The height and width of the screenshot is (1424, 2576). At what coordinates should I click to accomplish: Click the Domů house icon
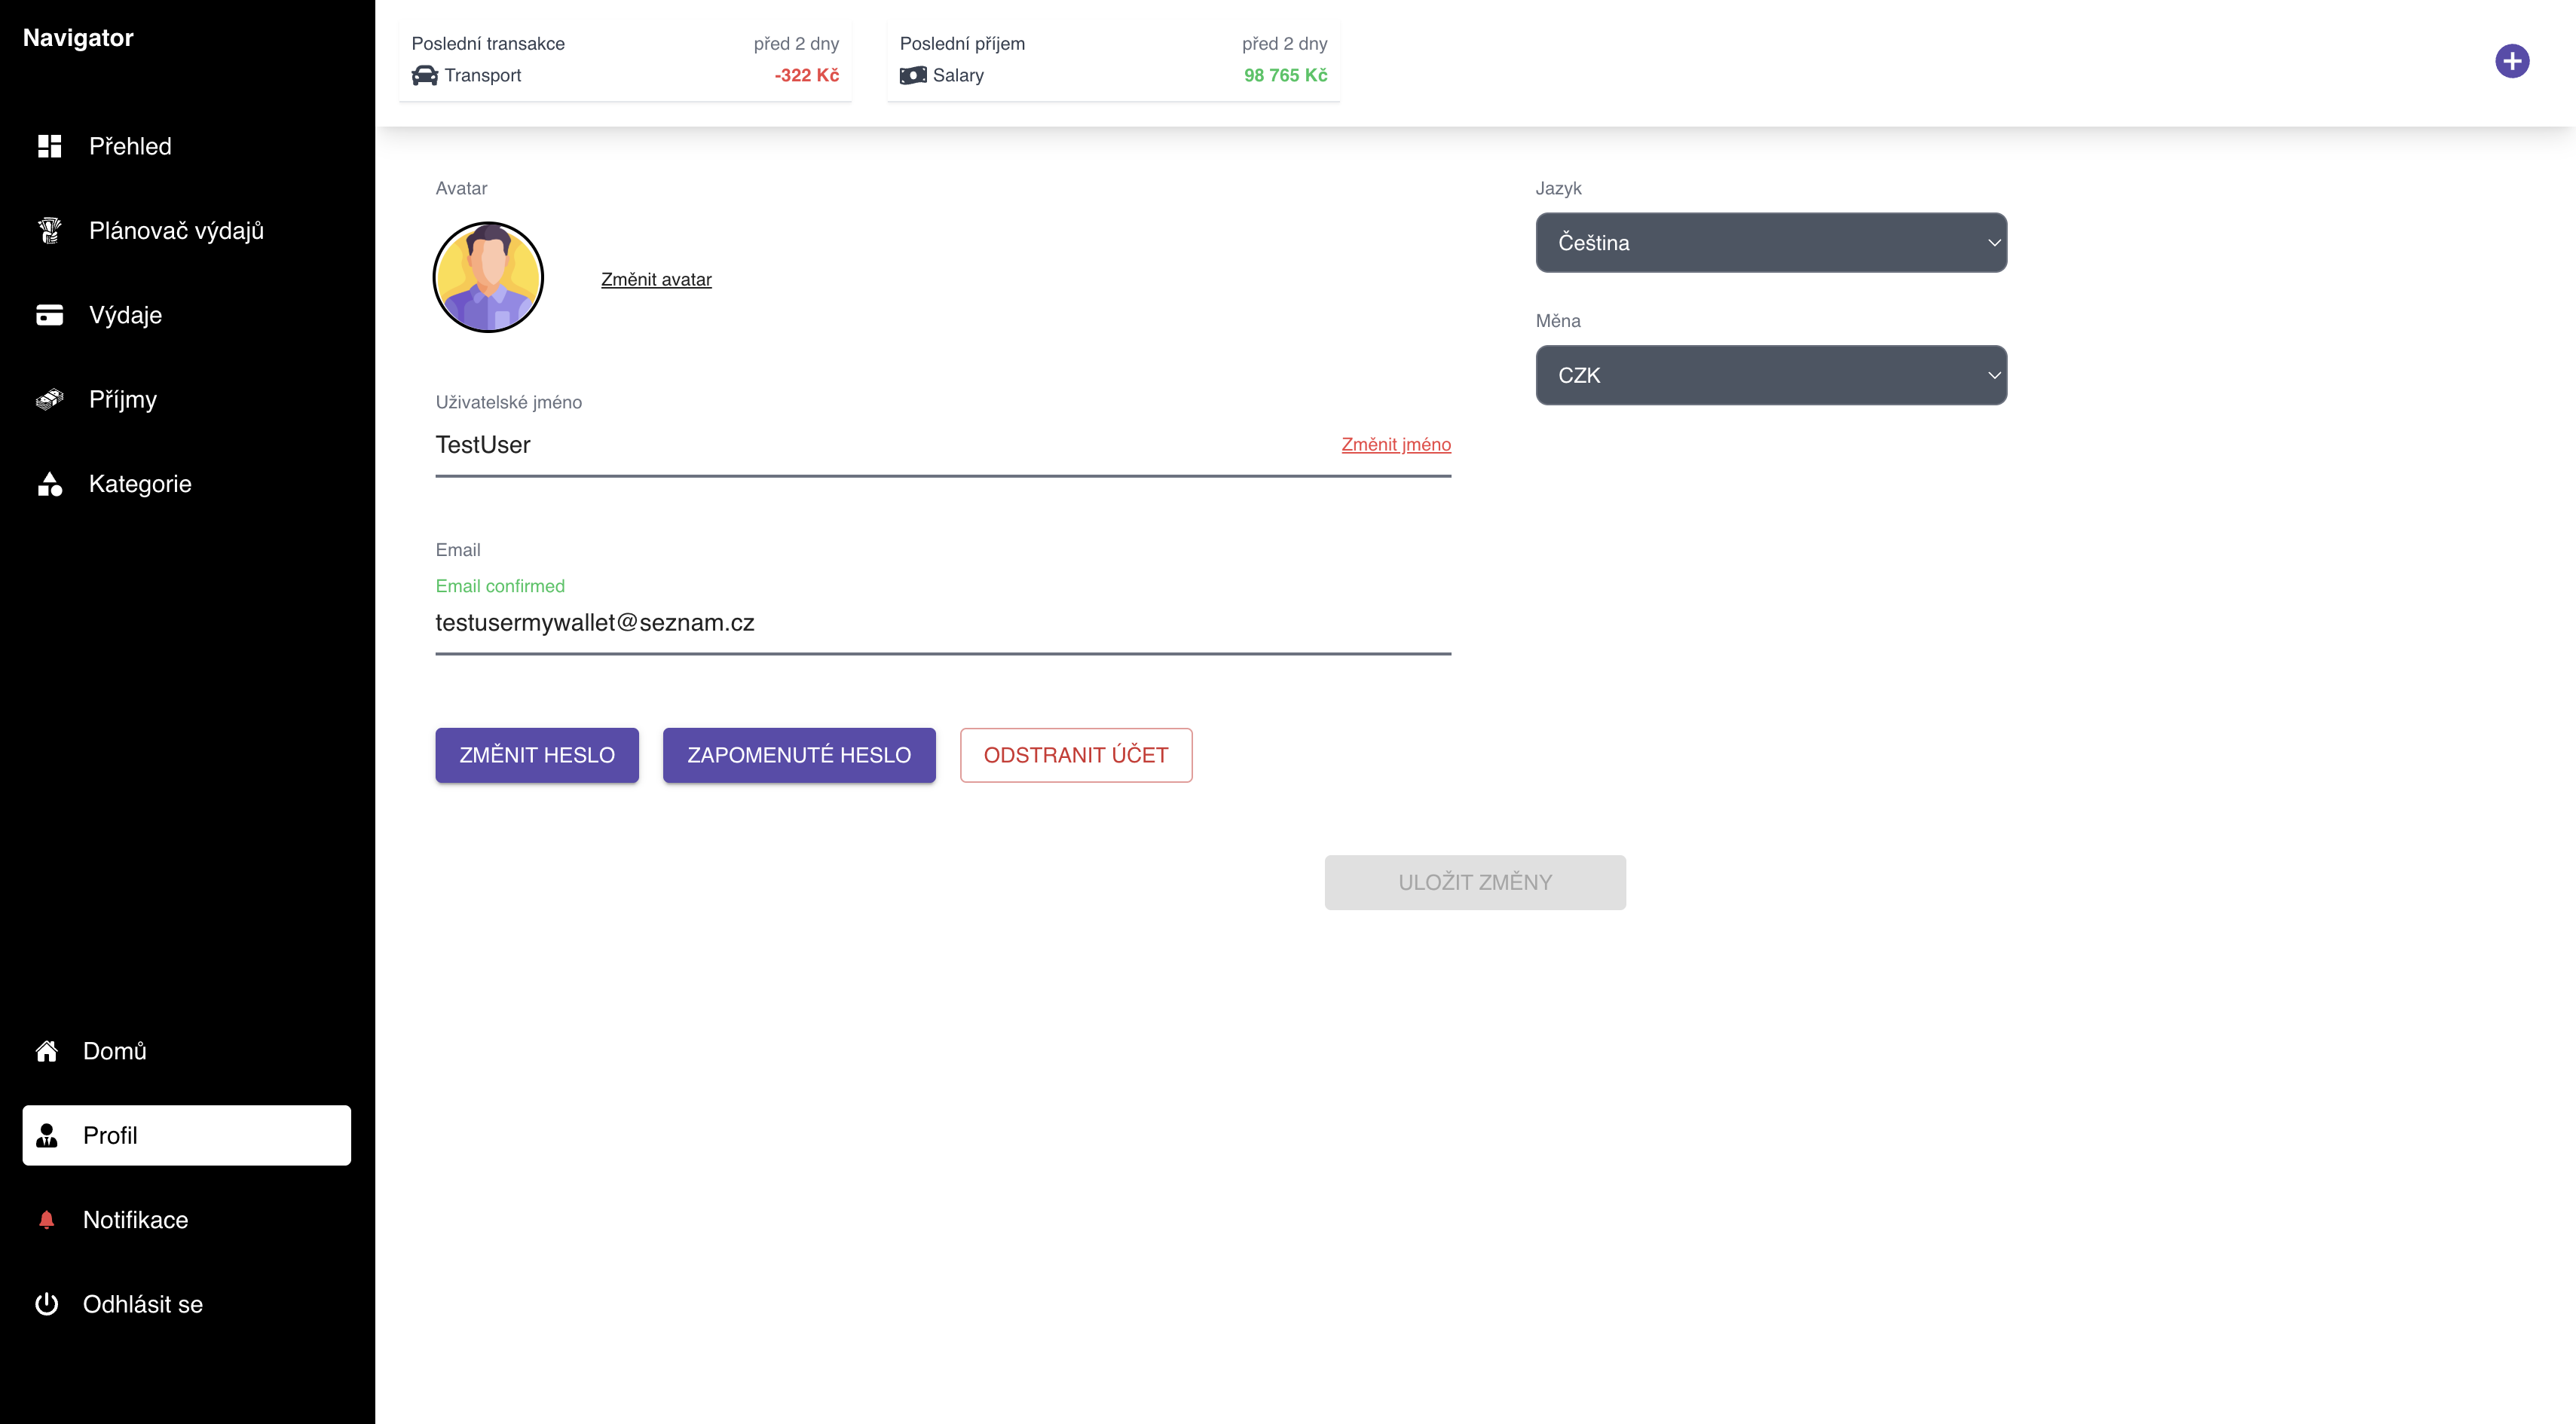coord(46,1051)
